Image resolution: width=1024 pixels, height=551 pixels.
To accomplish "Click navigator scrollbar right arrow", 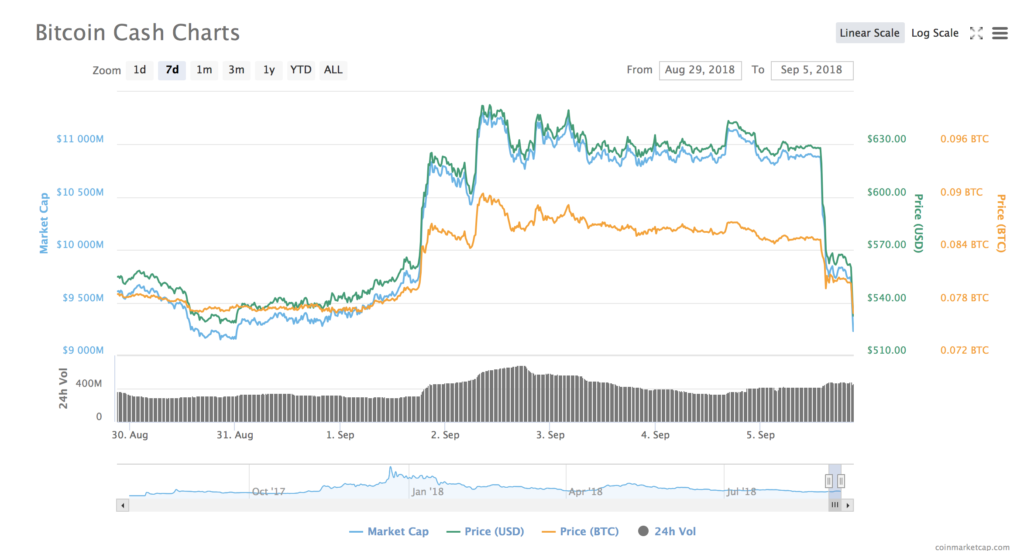I will [849, 506].
